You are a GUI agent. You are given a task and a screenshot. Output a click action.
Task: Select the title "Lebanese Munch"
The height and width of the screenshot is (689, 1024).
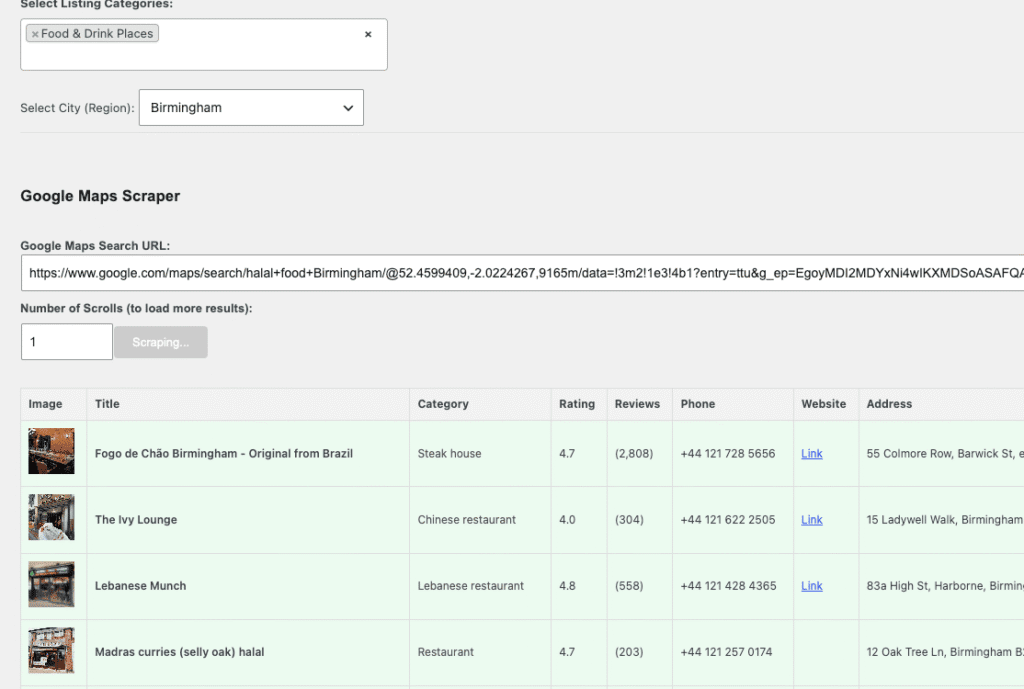pos(140,586)
